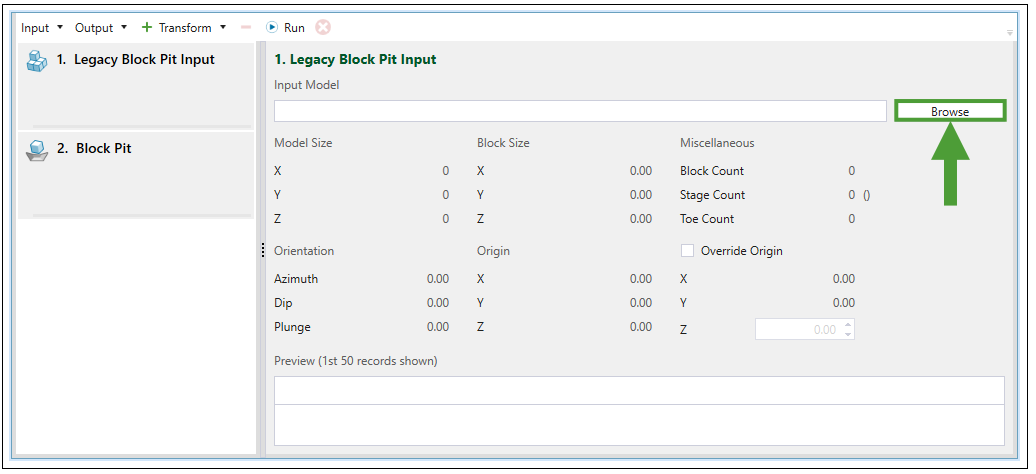Click the green plus Transform icon
This screenshot has width=1036, height=474.
click(x=147, y=27)
